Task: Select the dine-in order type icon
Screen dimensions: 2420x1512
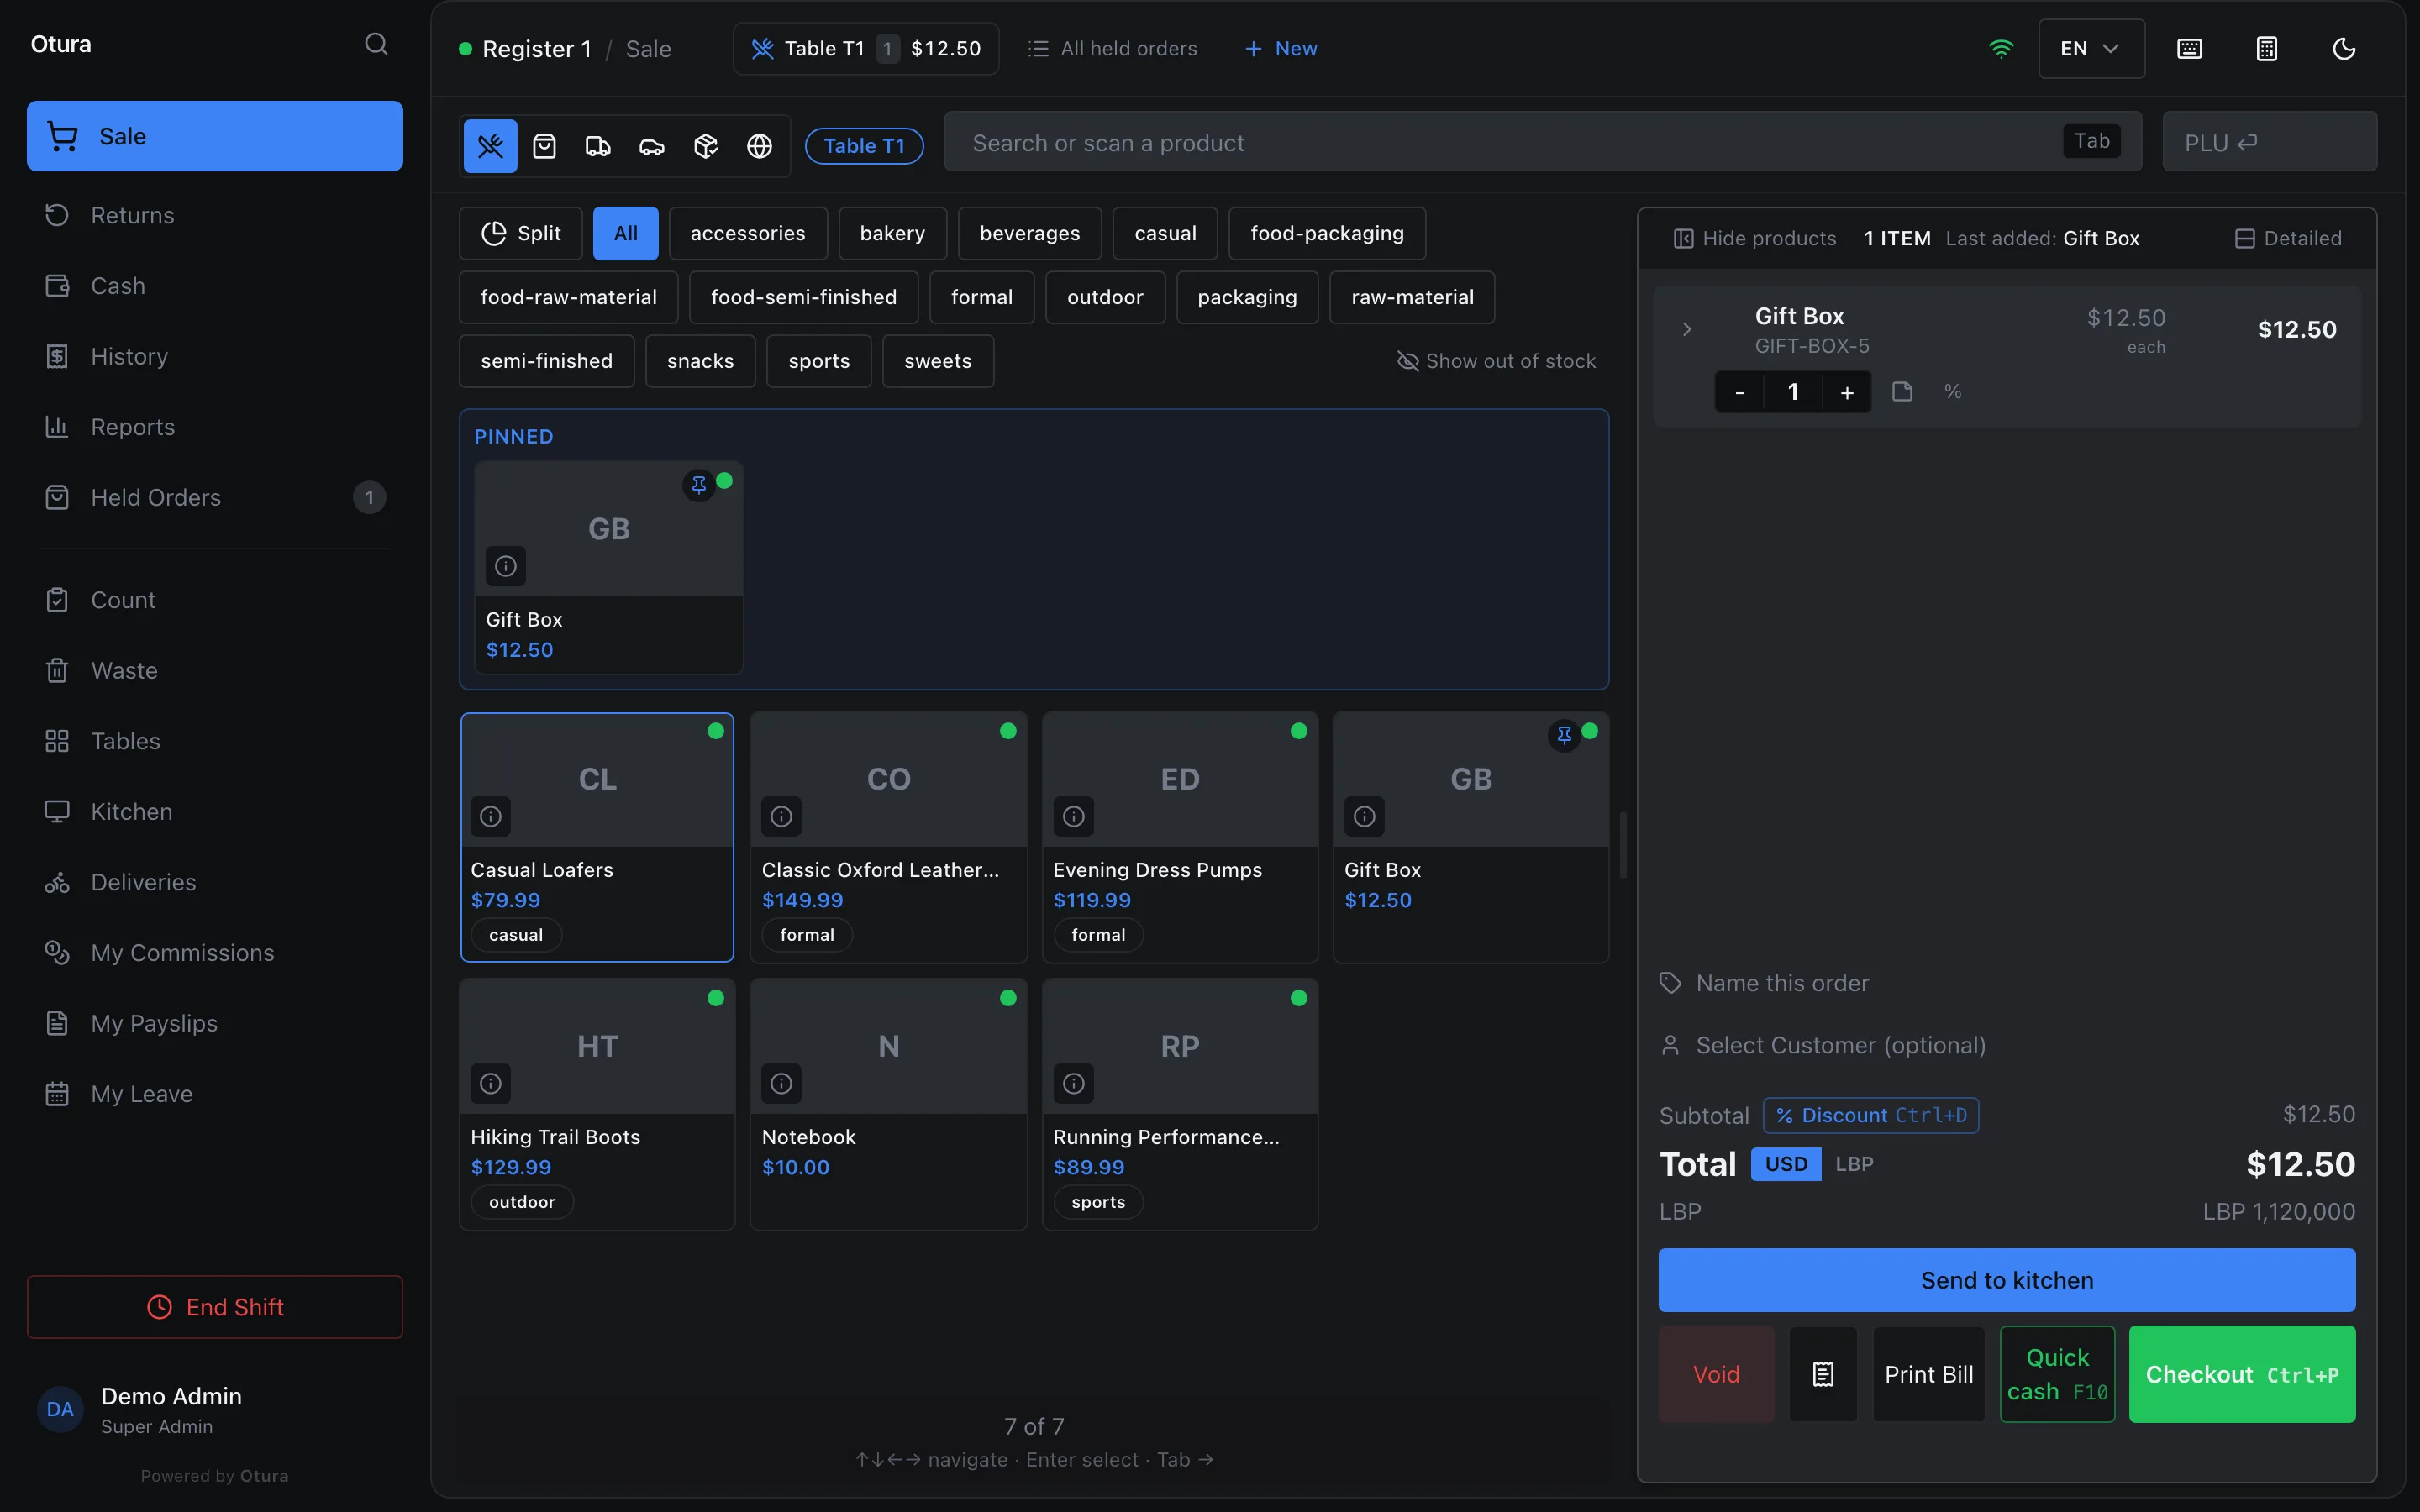Action: (x=490, y=146)
